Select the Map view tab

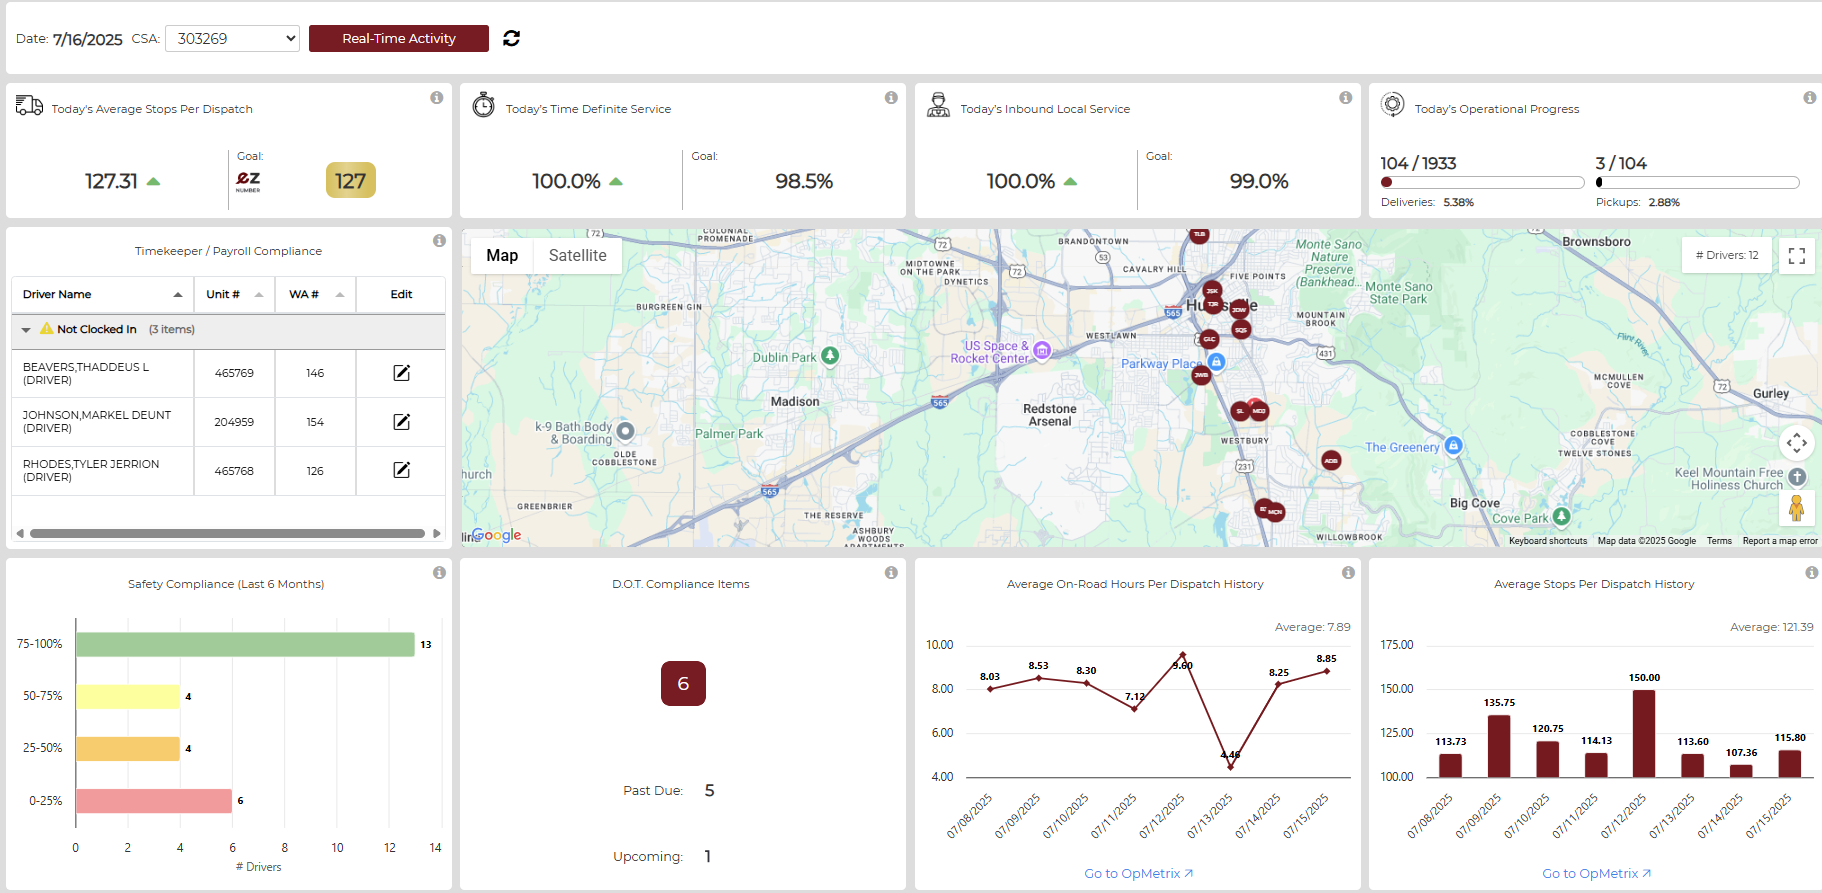coord(502,256)
